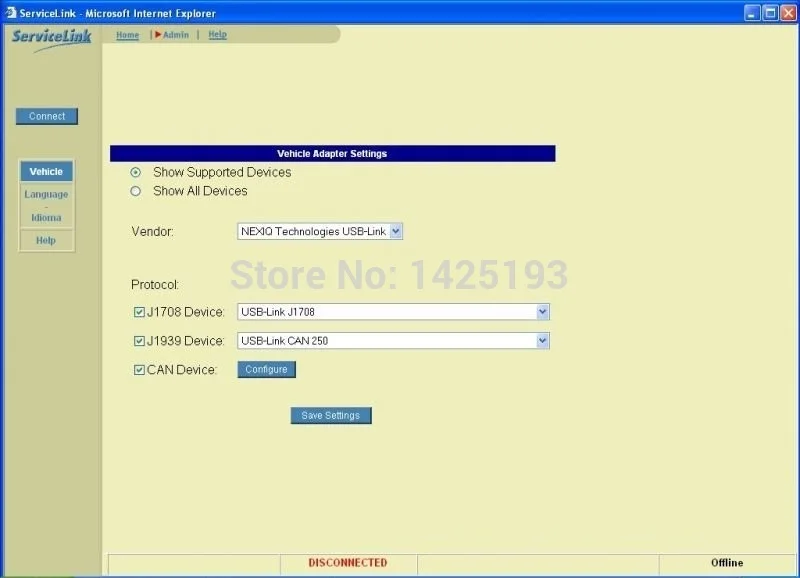This screenshot has width=800, height=578.
Task: Select the Language Idioma sidebar tab
Action: click(x=46, y=206)
